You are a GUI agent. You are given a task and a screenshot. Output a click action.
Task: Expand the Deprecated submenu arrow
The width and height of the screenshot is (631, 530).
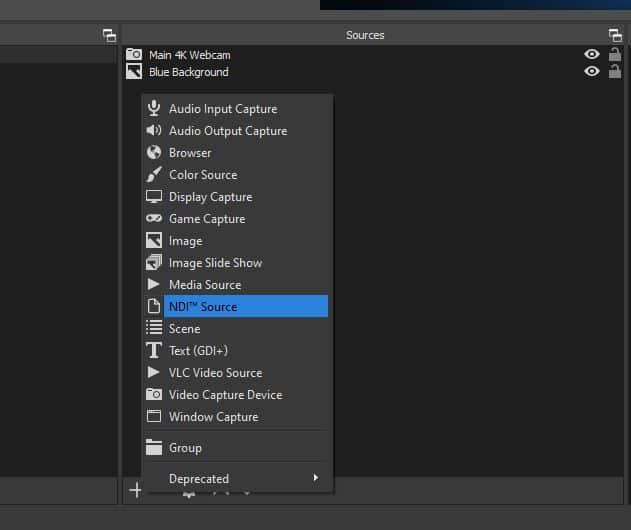pyautogui.click(x=316, y=478)
